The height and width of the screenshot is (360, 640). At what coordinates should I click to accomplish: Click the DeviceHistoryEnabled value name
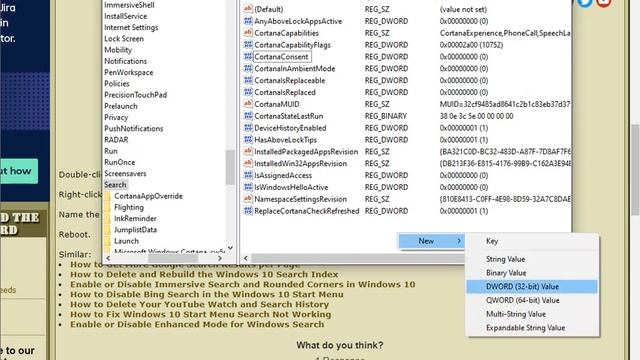point(290,128)
